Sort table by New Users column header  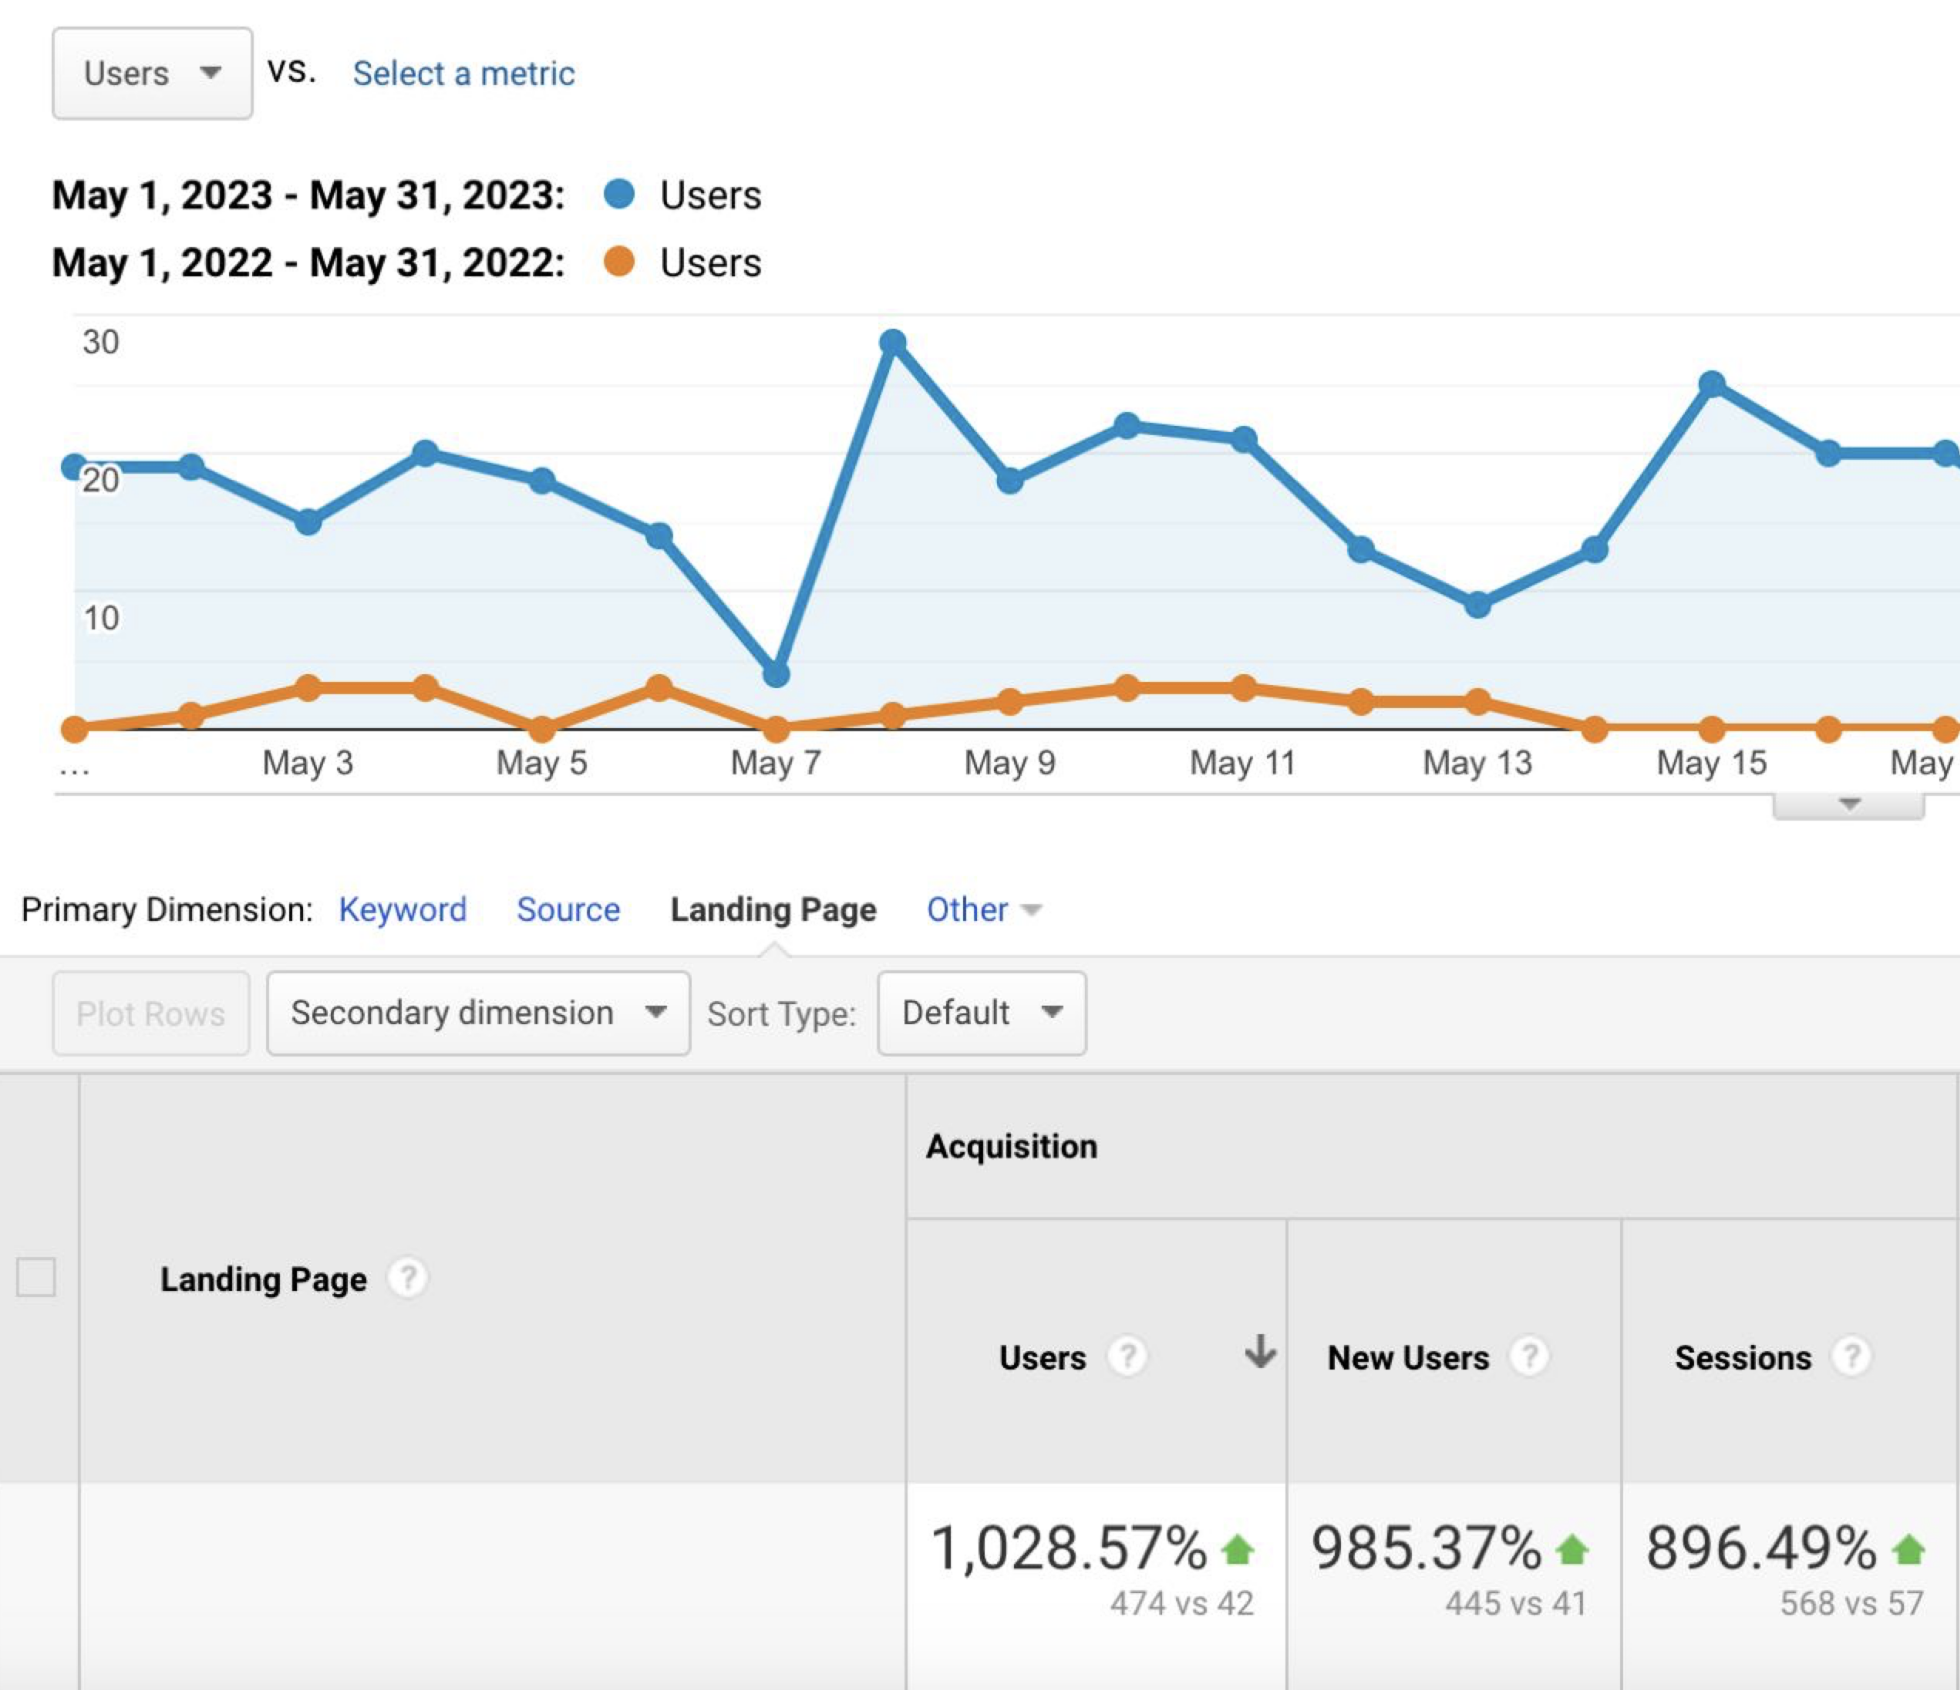click(1408, 1357)
